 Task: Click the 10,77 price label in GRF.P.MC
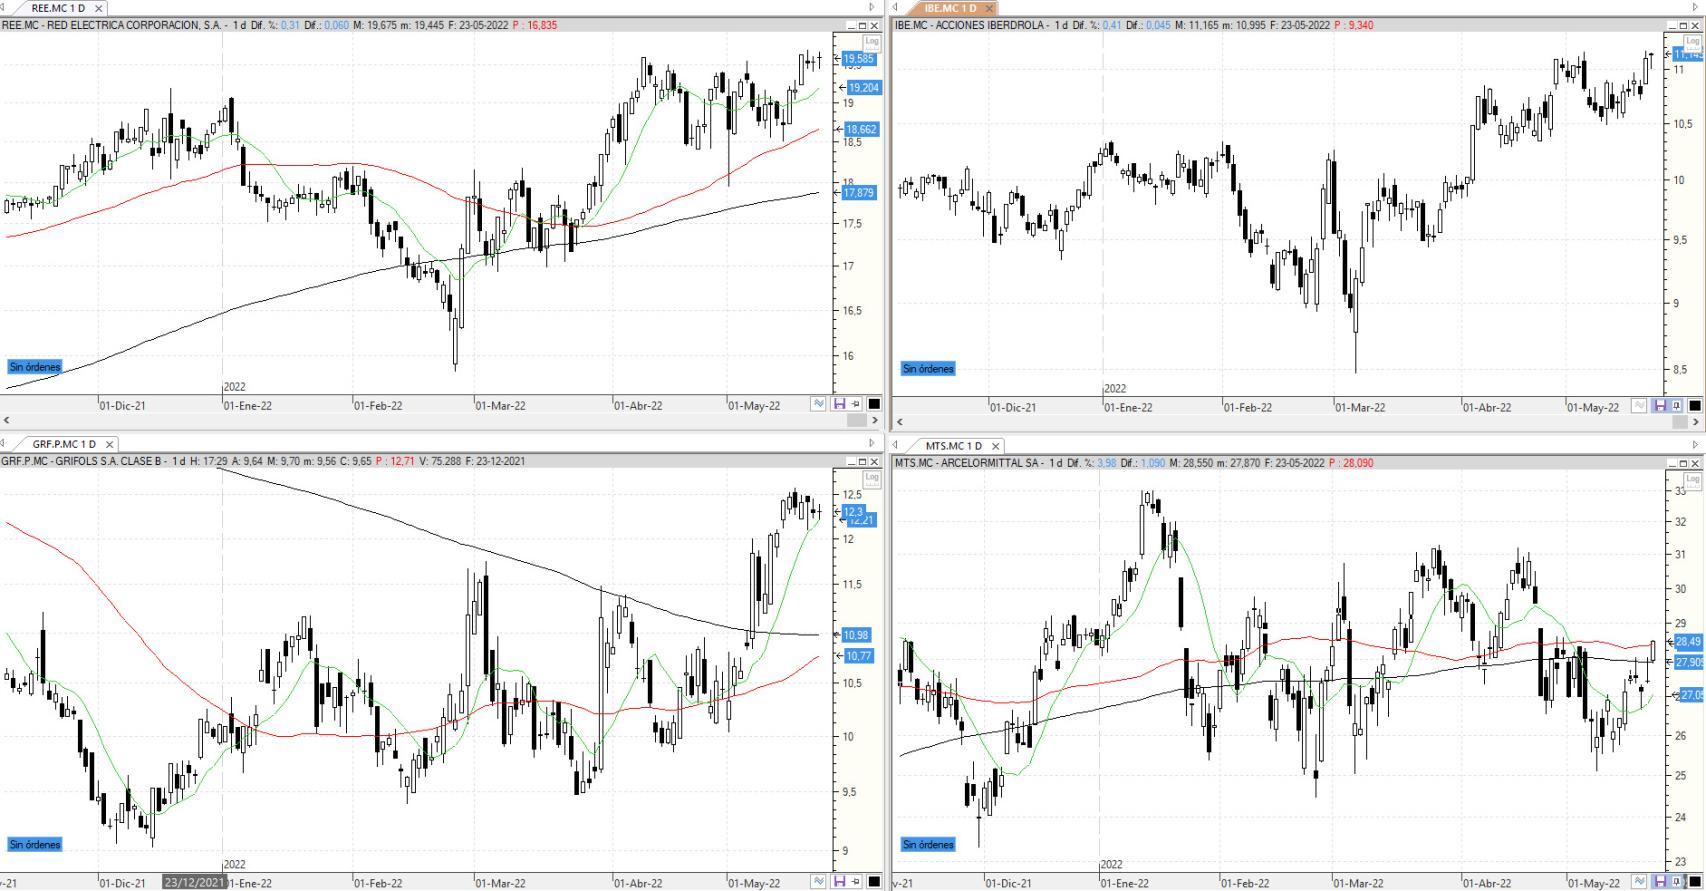[x=860, y=656]
